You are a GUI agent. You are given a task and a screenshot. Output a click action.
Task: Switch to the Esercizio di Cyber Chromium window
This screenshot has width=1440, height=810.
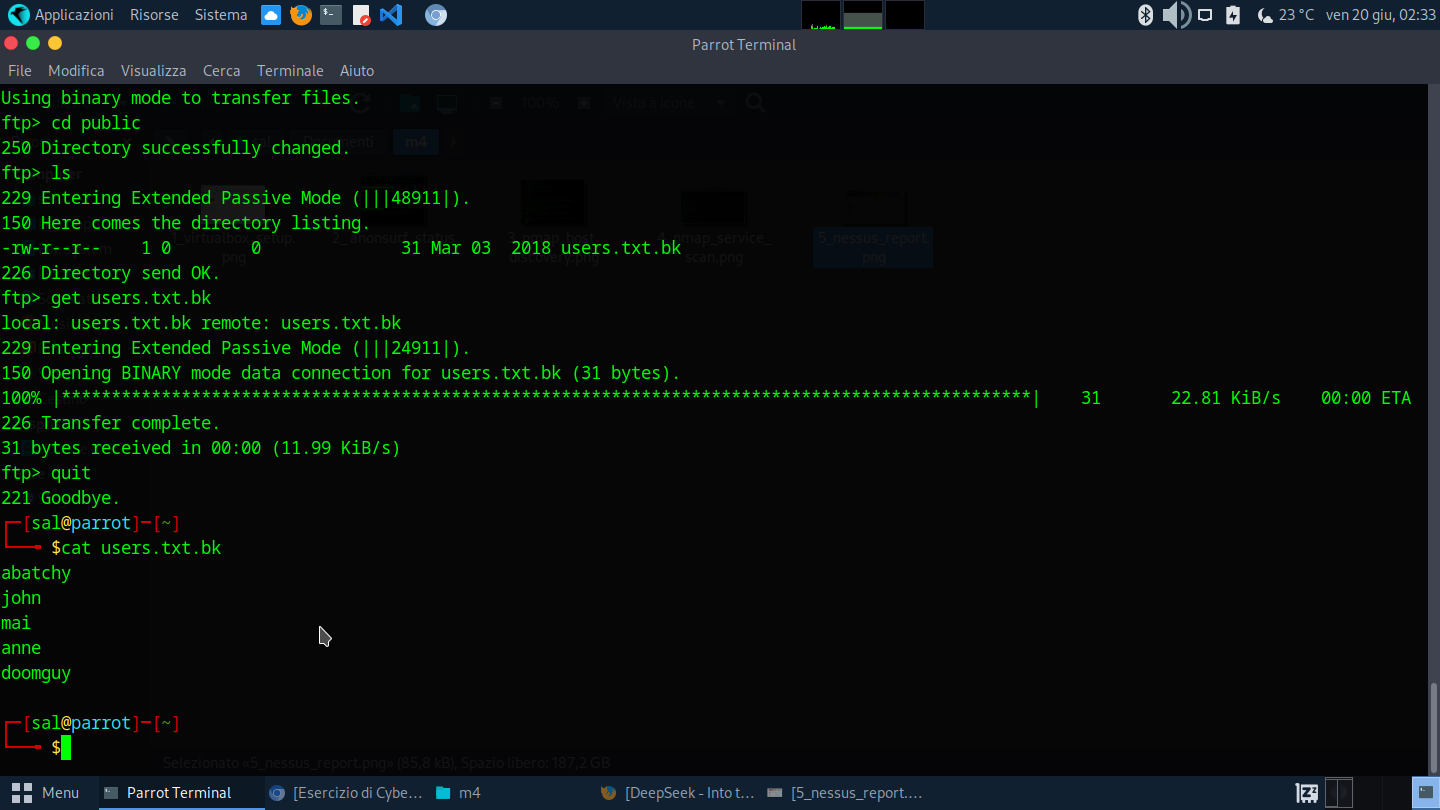click(346, 793)
